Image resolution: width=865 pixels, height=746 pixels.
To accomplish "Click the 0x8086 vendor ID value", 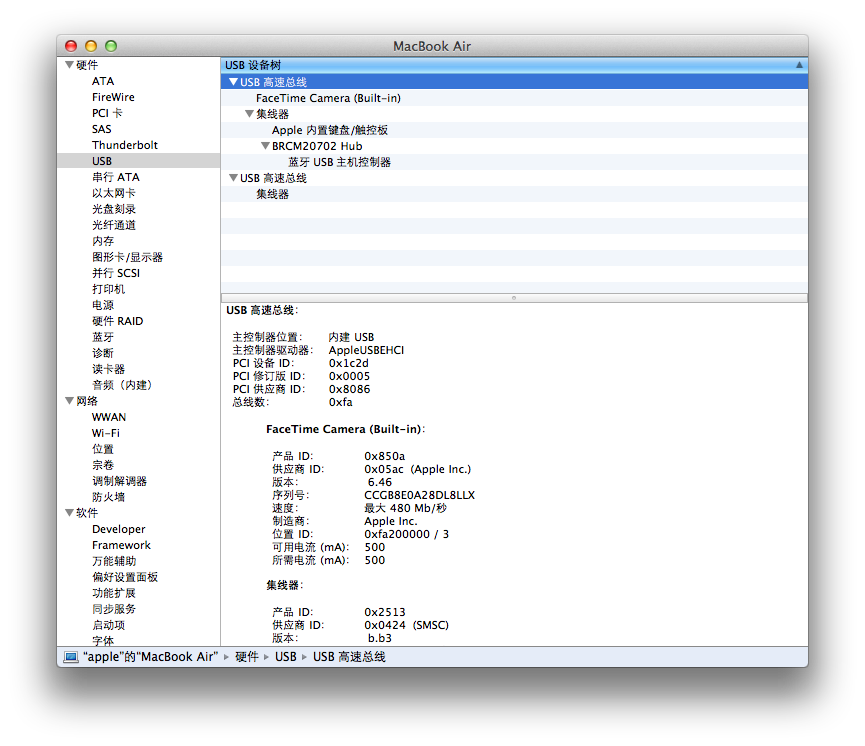I will click(349, 390).
